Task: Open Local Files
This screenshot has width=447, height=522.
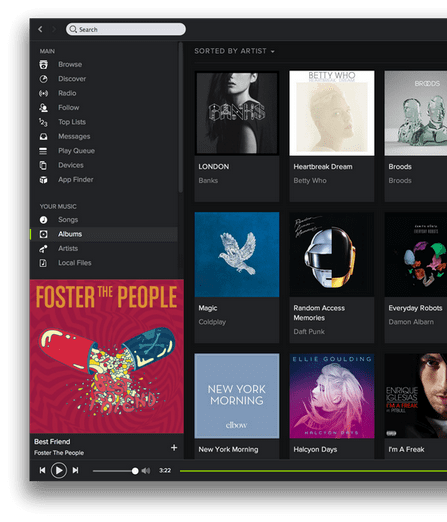Action: (75, 263)
